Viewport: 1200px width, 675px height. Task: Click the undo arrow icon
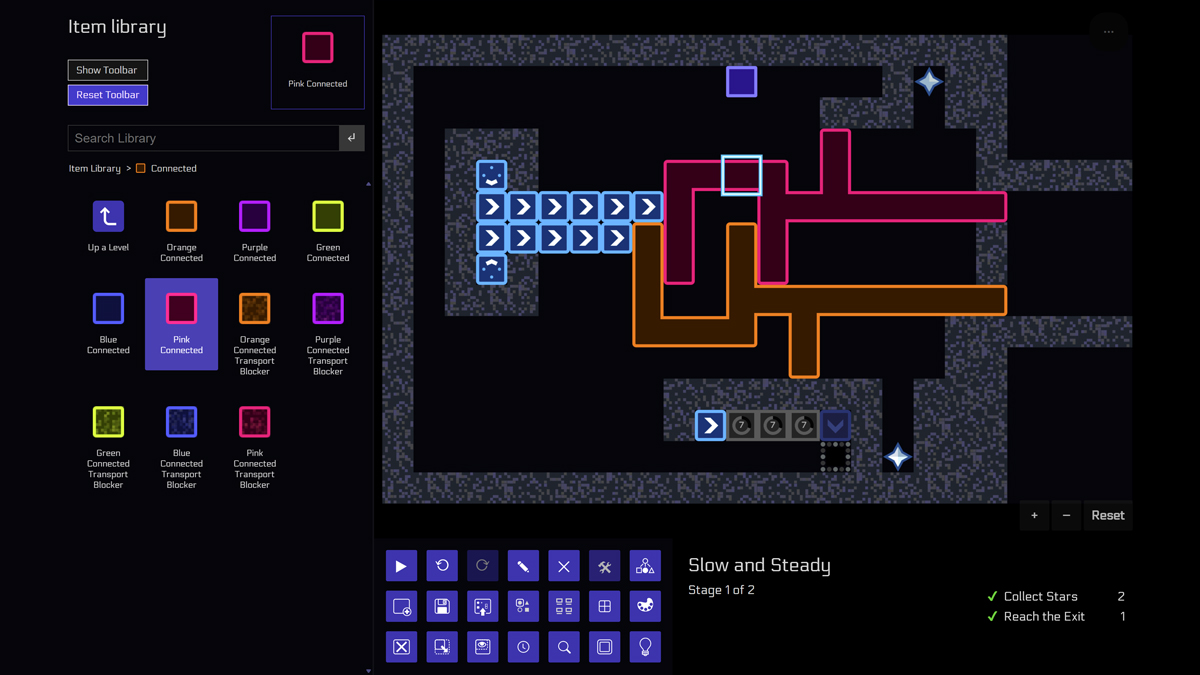(x=442, y=565)
